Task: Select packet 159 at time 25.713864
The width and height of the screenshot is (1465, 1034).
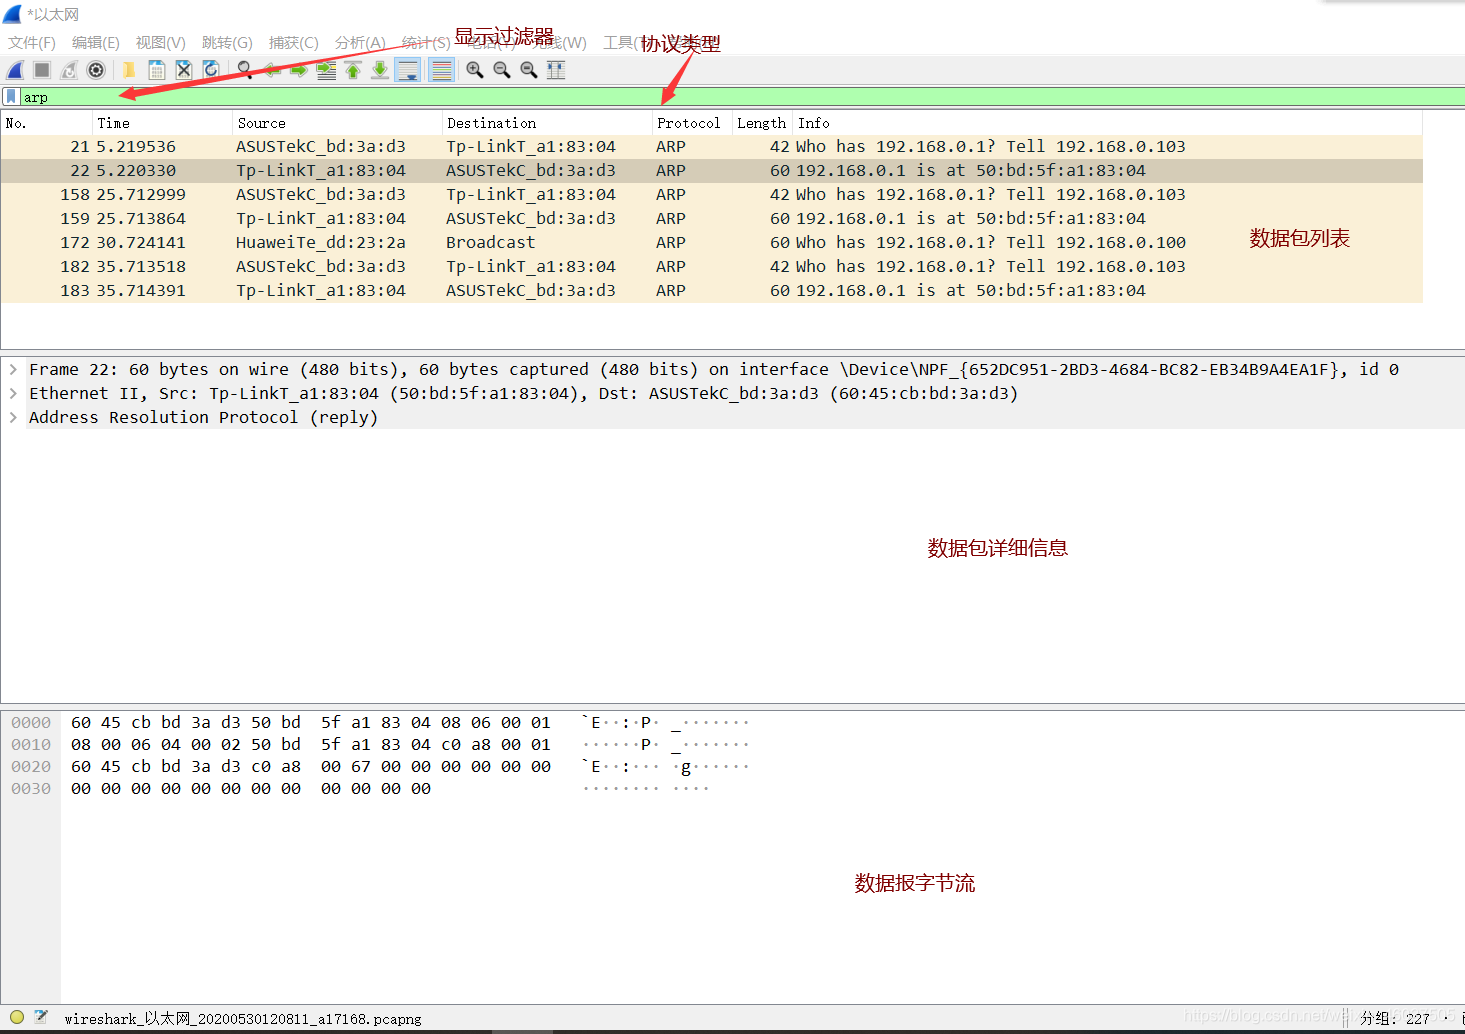Action: click(x=711, y=219)
